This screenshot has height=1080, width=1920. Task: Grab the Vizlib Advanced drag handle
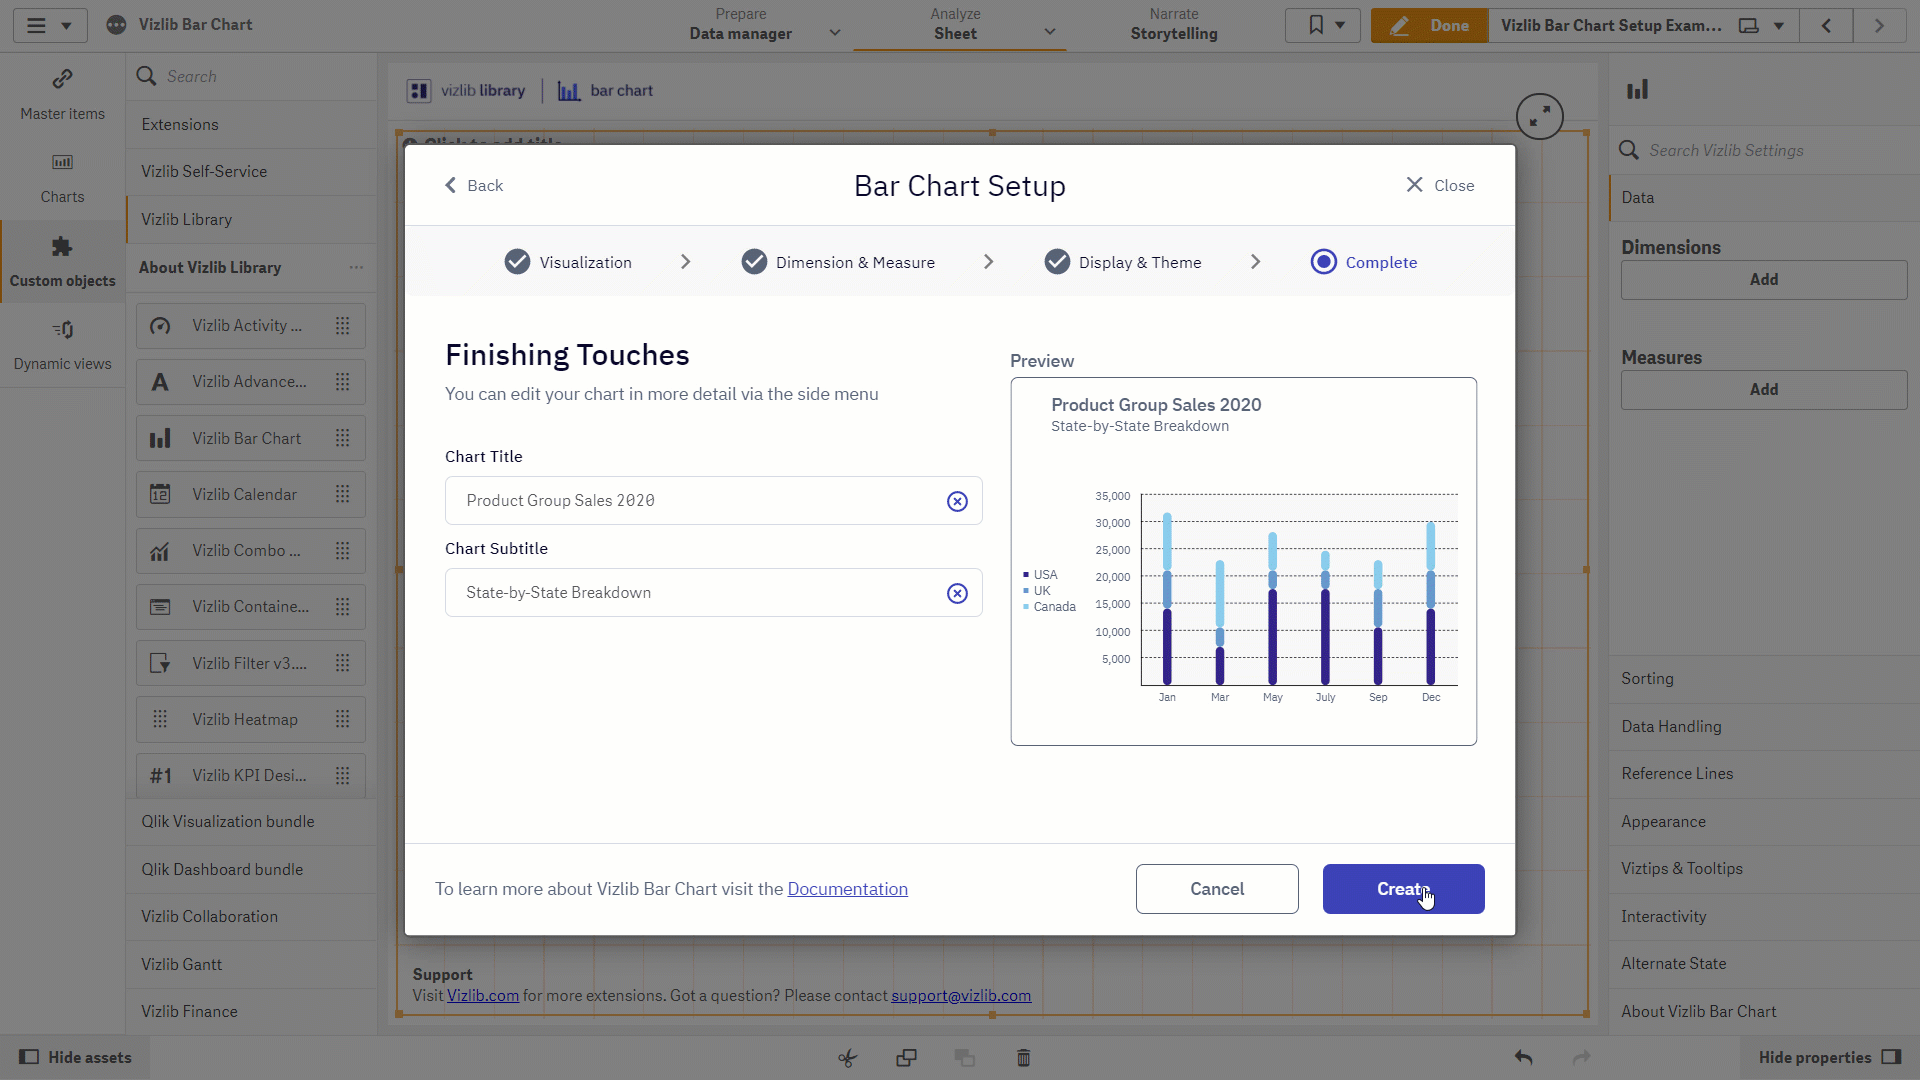[342, 382]
